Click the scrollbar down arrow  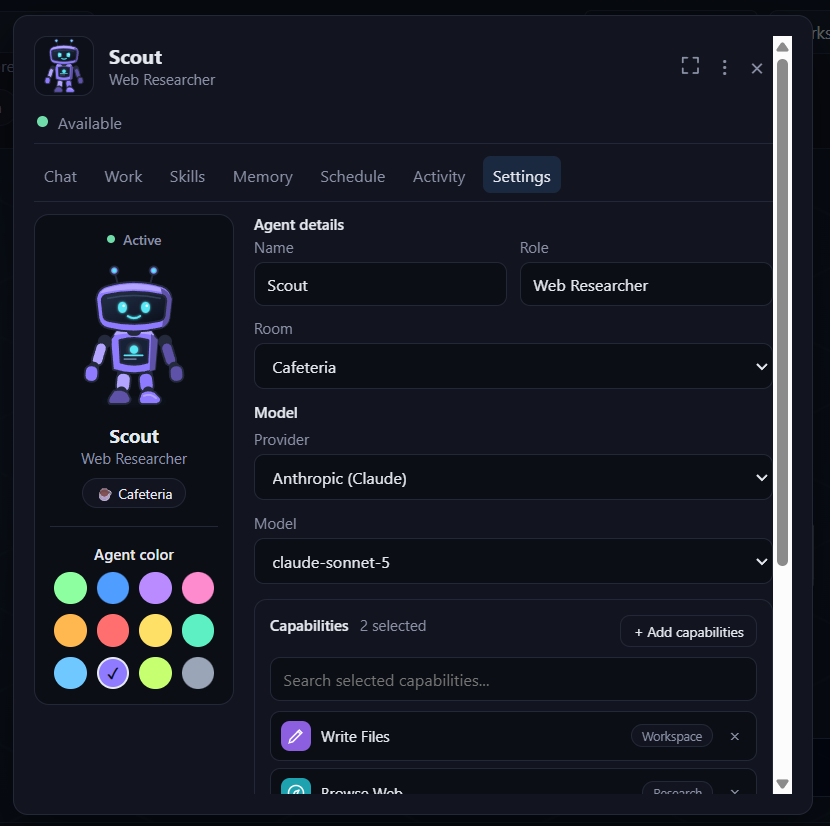[782, 783]
